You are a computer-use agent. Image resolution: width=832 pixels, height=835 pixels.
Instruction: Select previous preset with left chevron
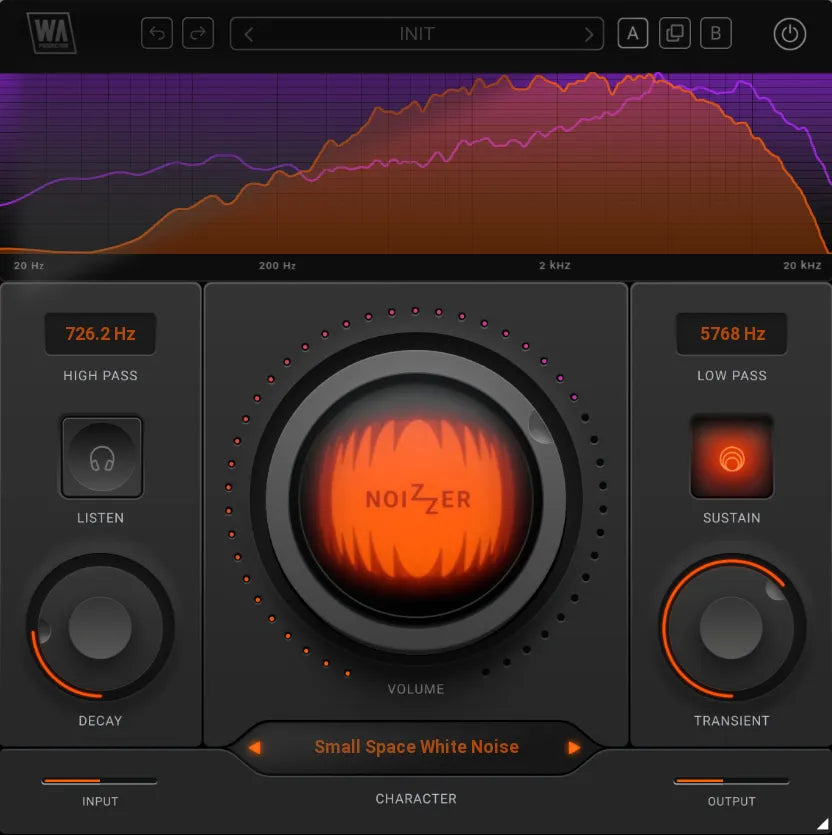[249, 34]
